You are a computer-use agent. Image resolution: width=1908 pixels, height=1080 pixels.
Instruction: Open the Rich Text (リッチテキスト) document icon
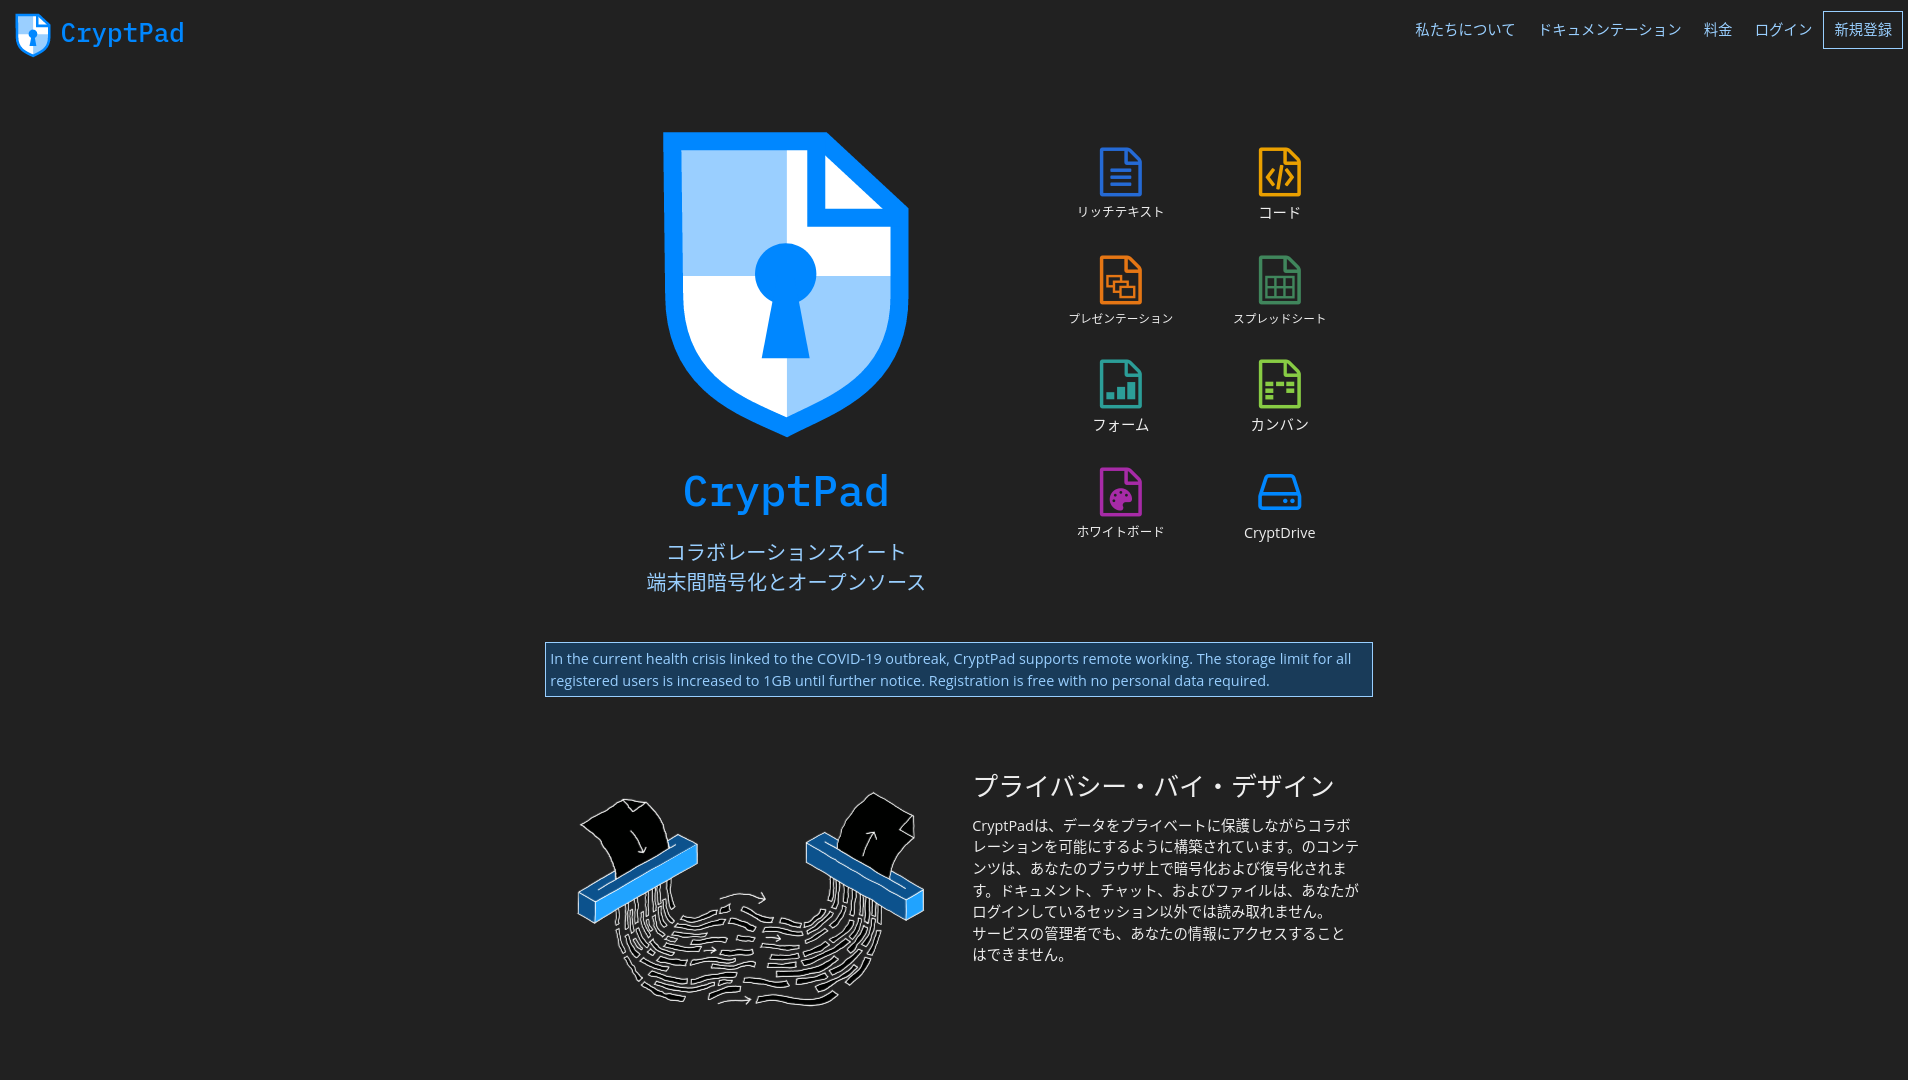pyautogui.click(x=1120, y=172)
